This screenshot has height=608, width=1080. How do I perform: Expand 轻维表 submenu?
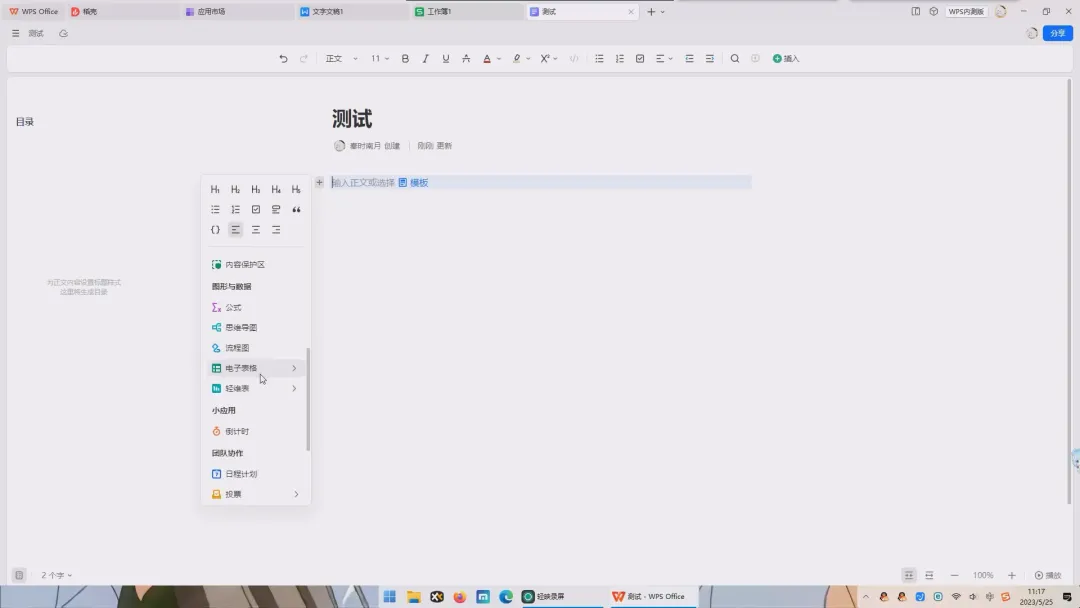tap(256, 388)
